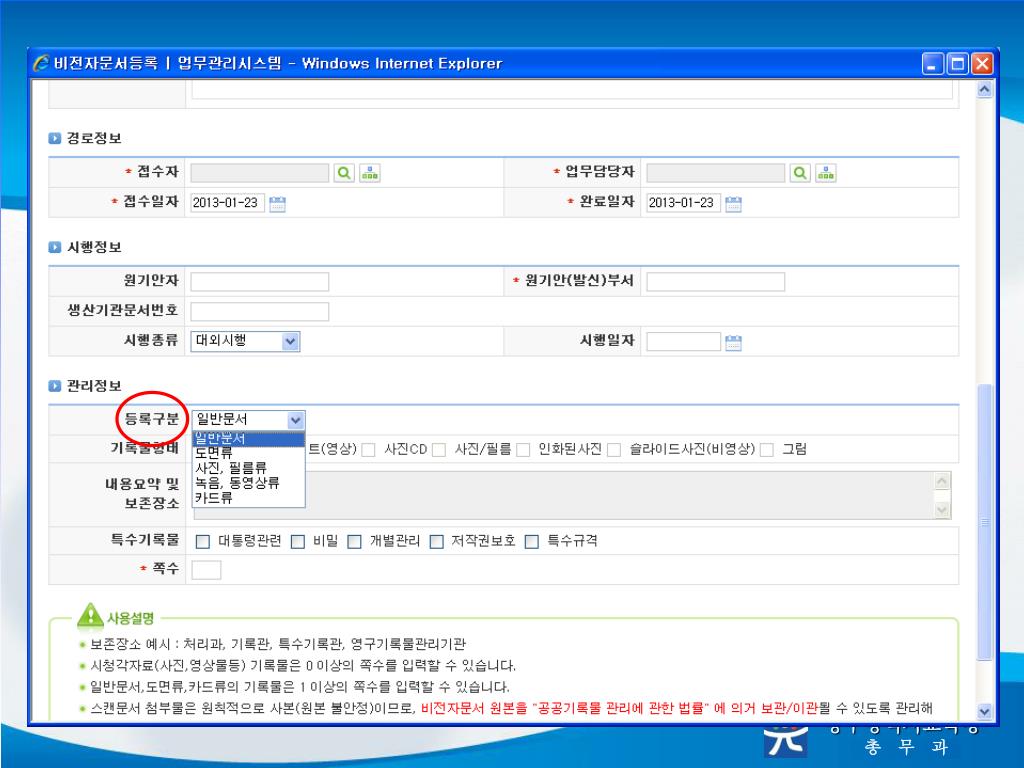Enable the 비밀 checkbox
Viewport: 1024px width, 768px height.
tap(298, 542)
